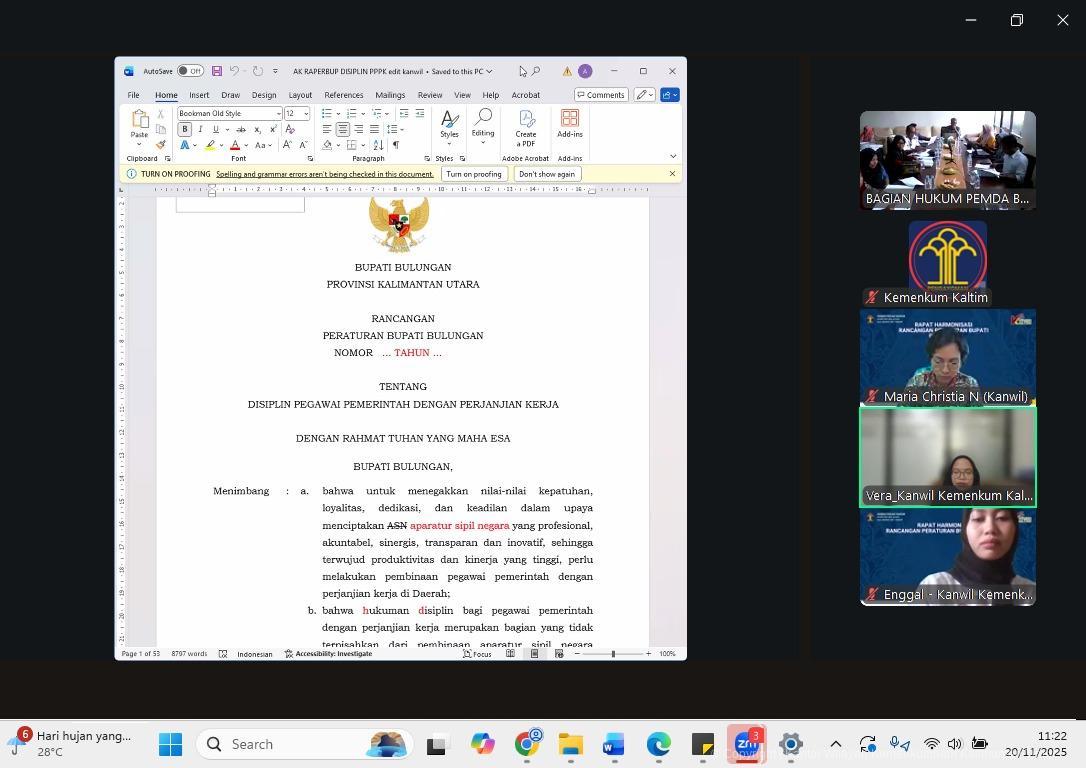Click the Turn on proofing button
This screenshot has height=768, width=1086.
[x=474, y=174]
